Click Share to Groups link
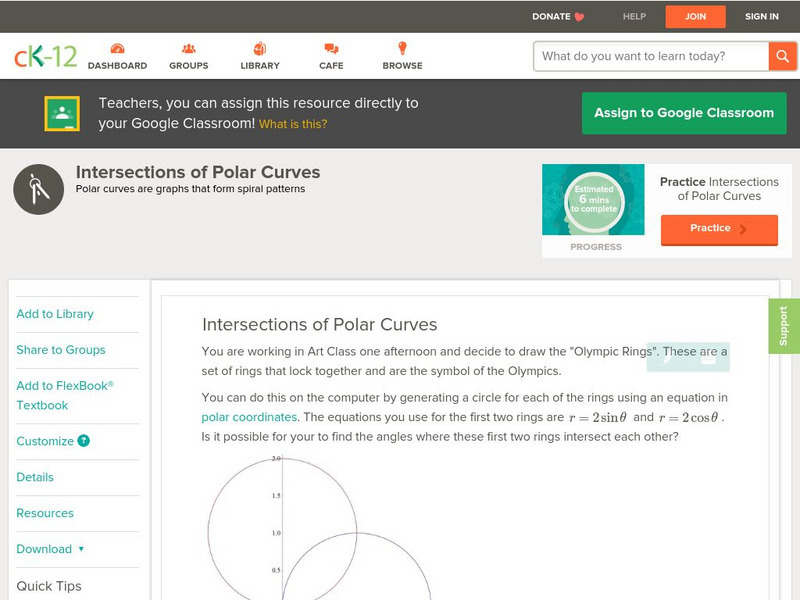This screenshot has width=800, height=600. (x=61, y=349)
